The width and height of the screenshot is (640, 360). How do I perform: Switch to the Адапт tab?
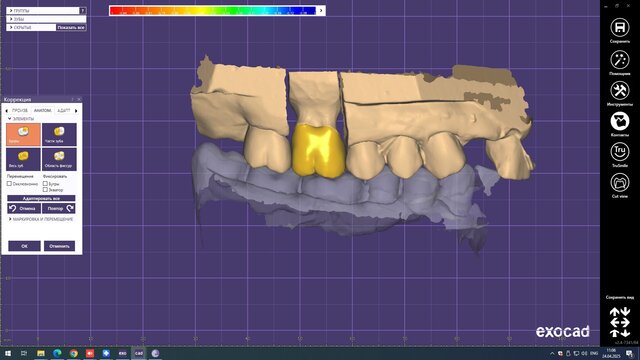[64, 111]
